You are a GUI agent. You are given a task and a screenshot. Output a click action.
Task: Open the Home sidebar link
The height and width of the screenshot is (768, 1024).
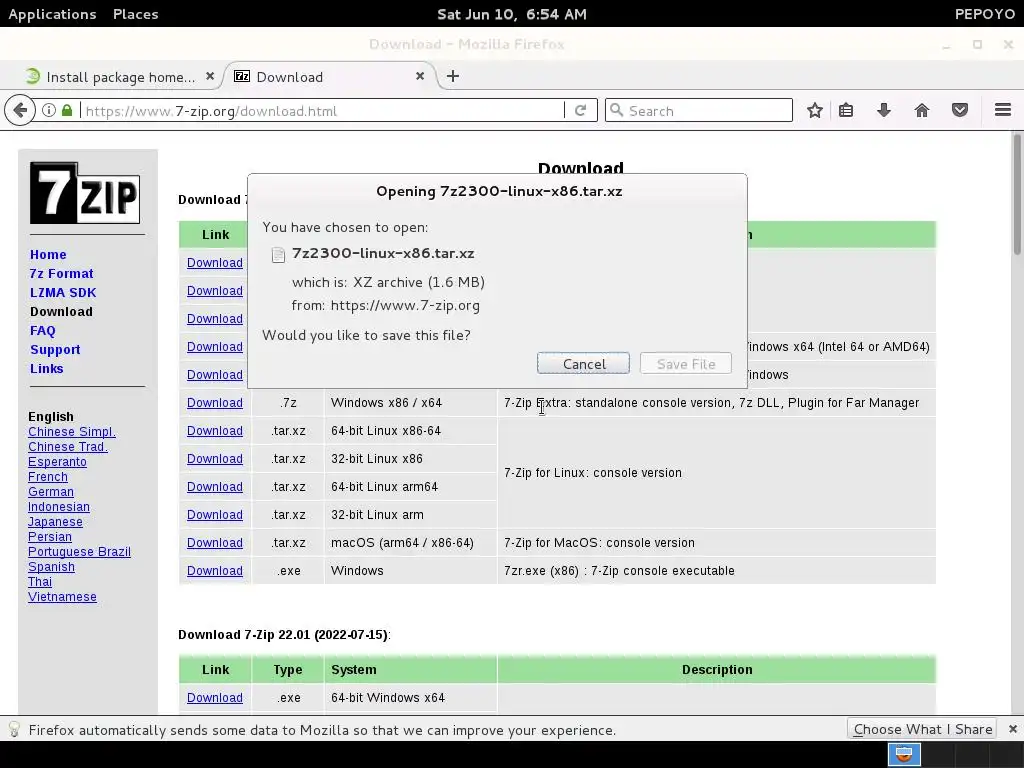48,255
